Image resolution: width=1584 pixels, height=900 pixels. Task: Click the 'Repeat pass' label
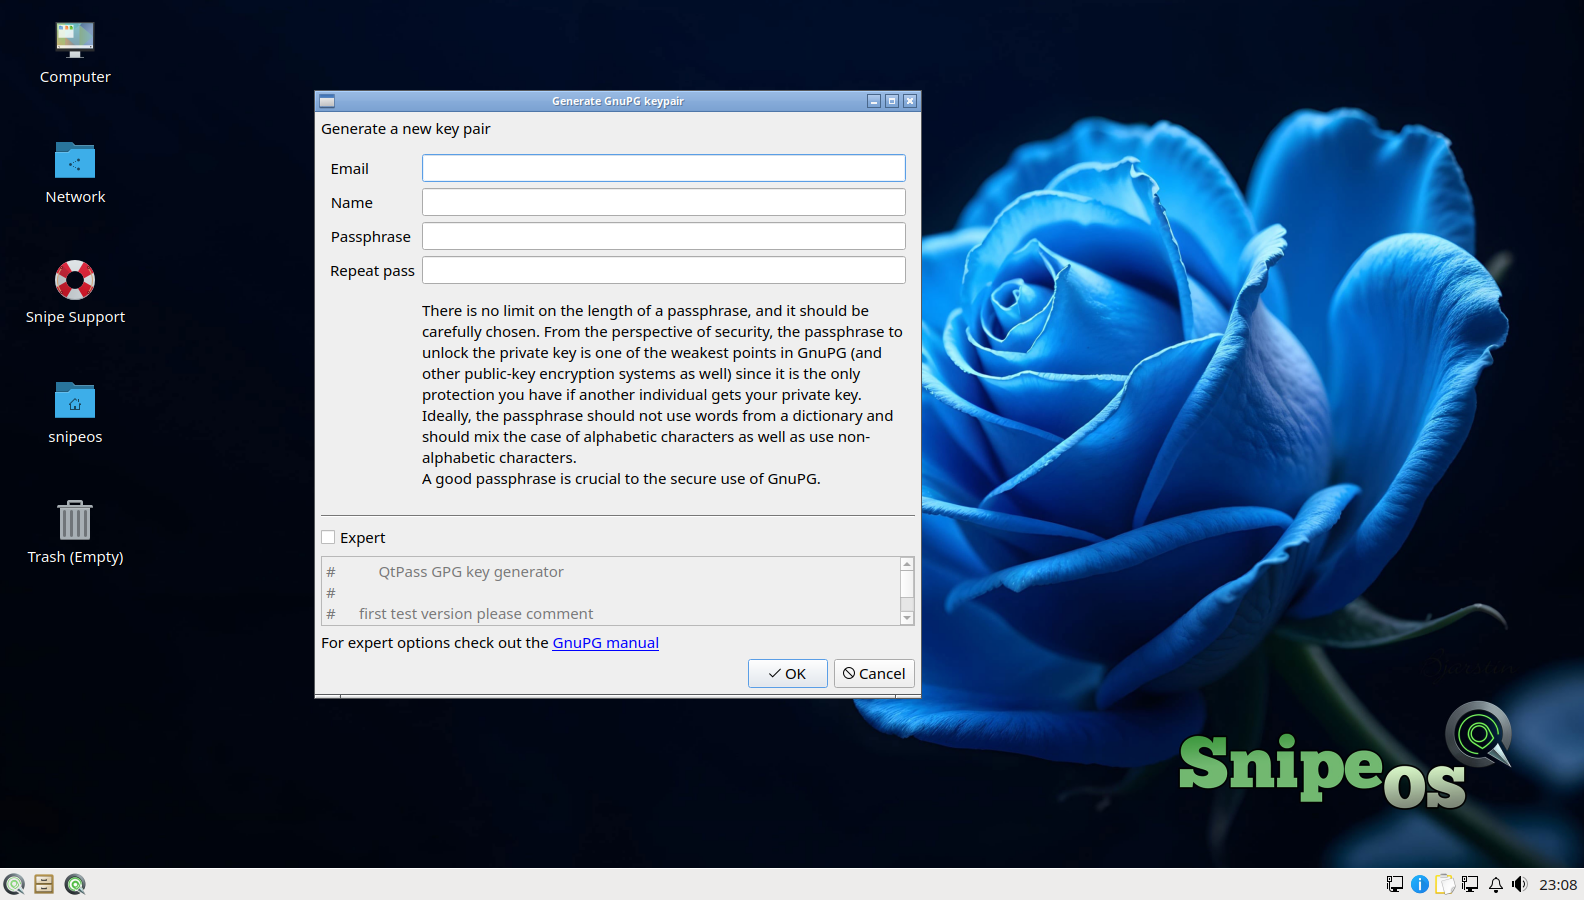(373, 271)
